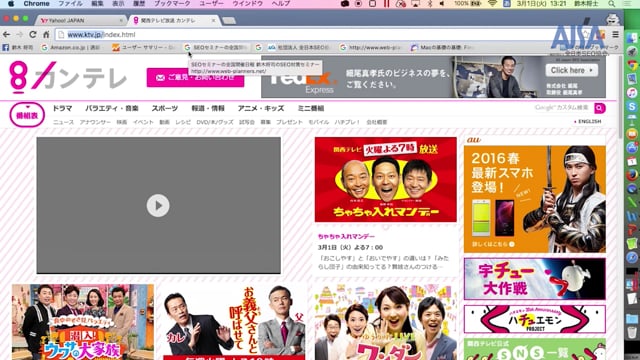The image size is (640, 360).
Task: Open the アニメ・キッズ navigation category
Action: pyautogui.click(x=261, y=108)
